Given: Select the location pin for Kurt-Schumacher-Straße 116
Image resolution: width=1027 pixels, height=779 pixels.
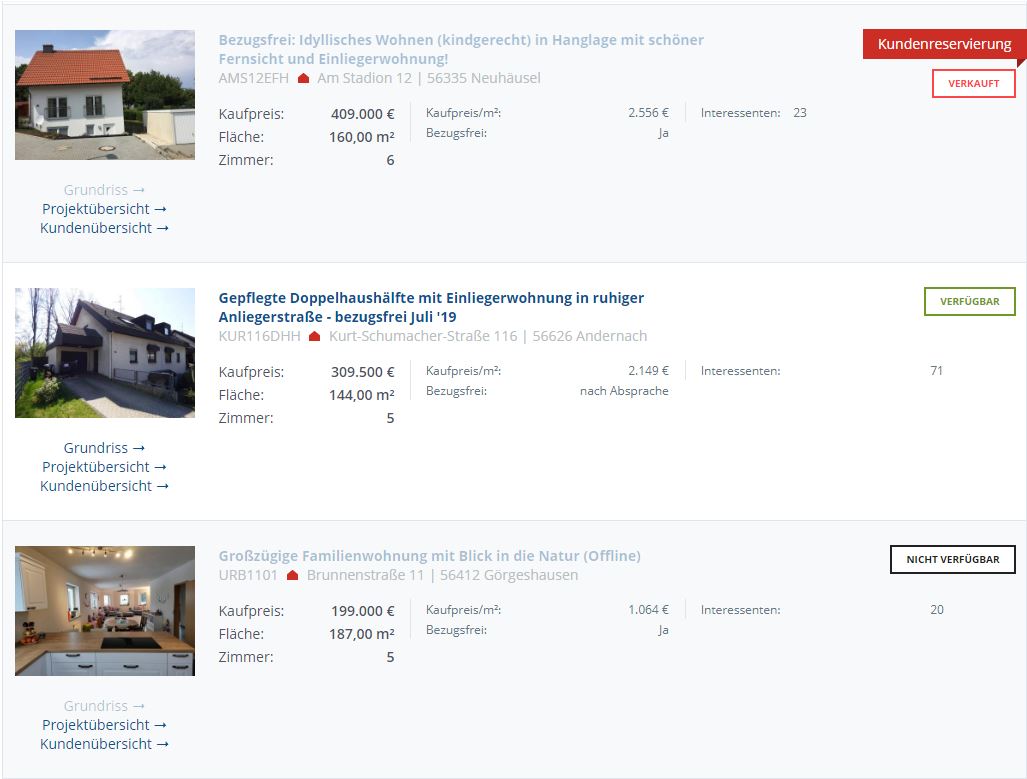Looking at the screenshot, I should pos(313,337).
